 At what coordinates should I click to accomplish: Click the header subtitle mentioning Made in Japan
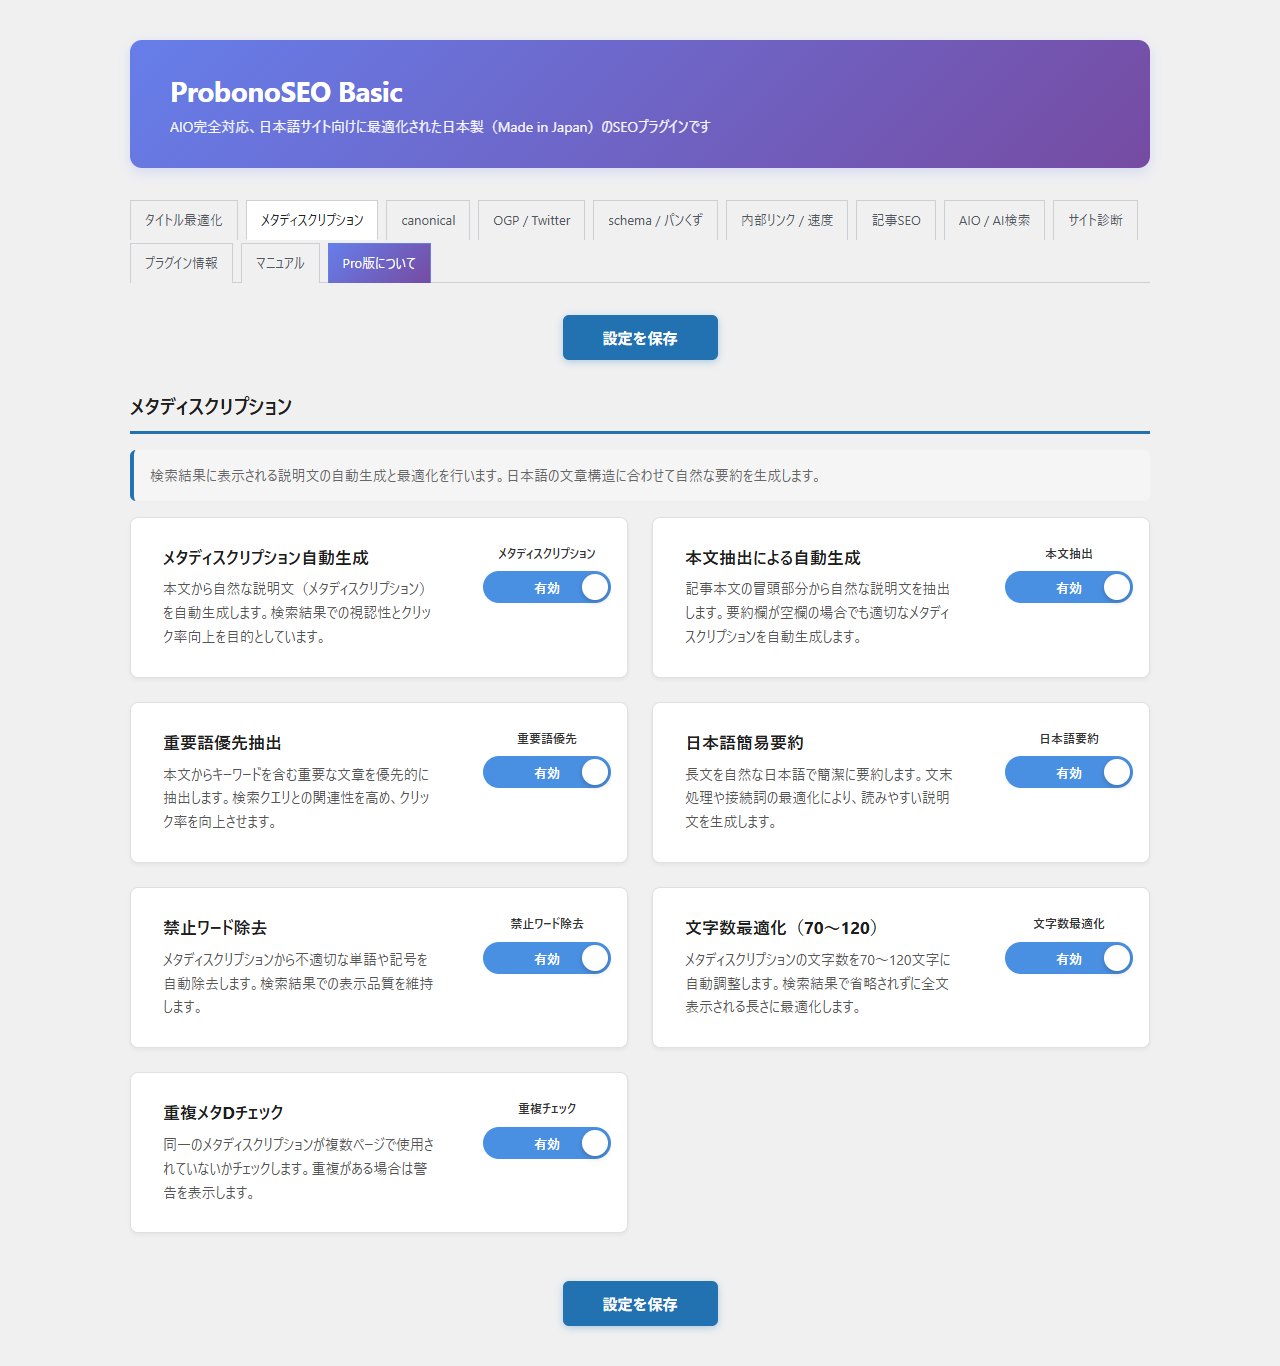tap(440, 127)
